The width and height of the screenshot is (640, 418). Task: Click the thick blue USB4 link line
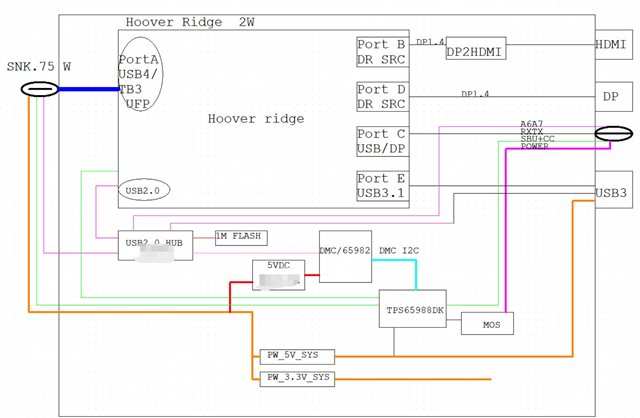(89, 89)
